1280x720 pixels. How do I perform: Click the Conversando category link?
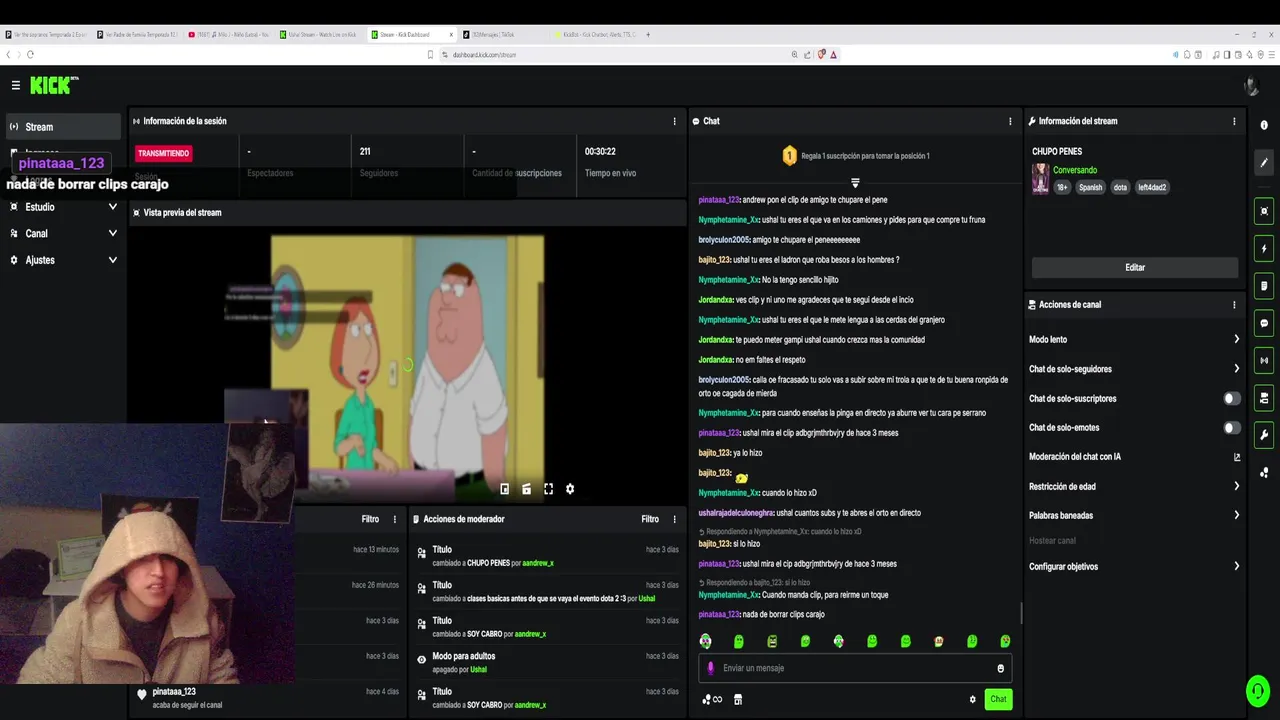coord(1075,171)
